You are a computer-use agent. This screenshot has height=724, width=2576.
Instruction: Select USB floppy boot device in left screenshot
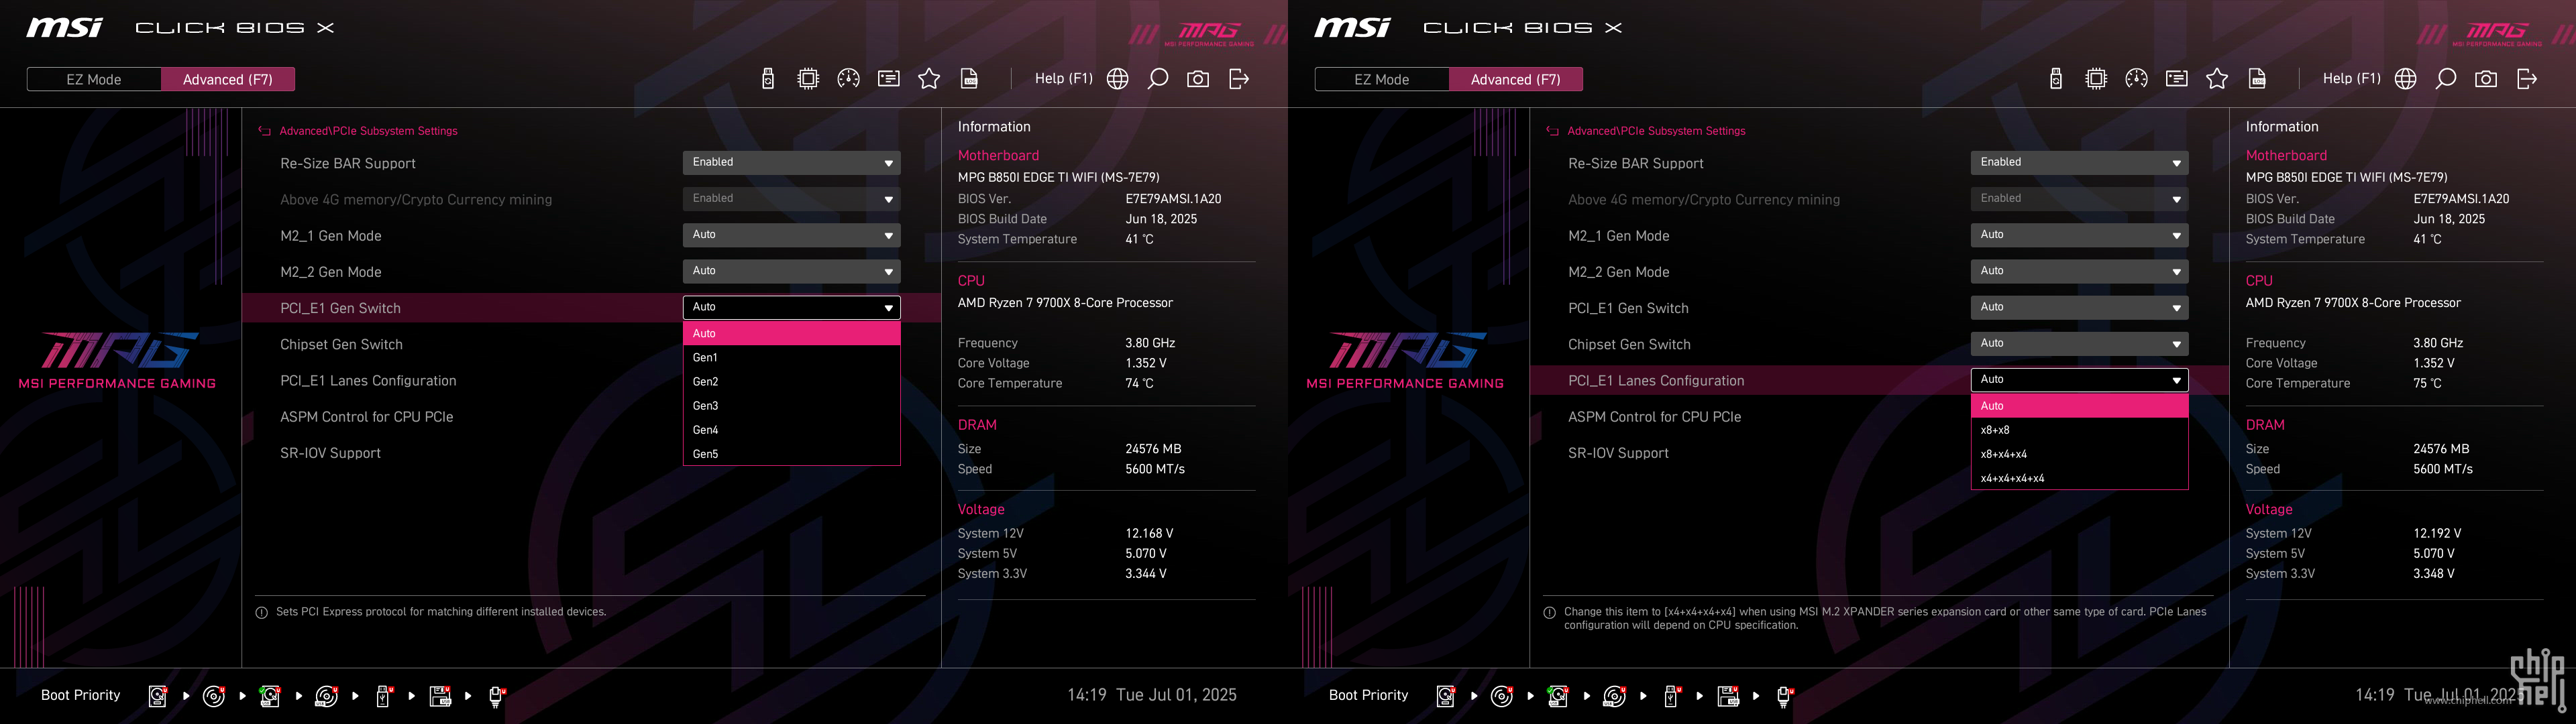(x=440, y=696)
